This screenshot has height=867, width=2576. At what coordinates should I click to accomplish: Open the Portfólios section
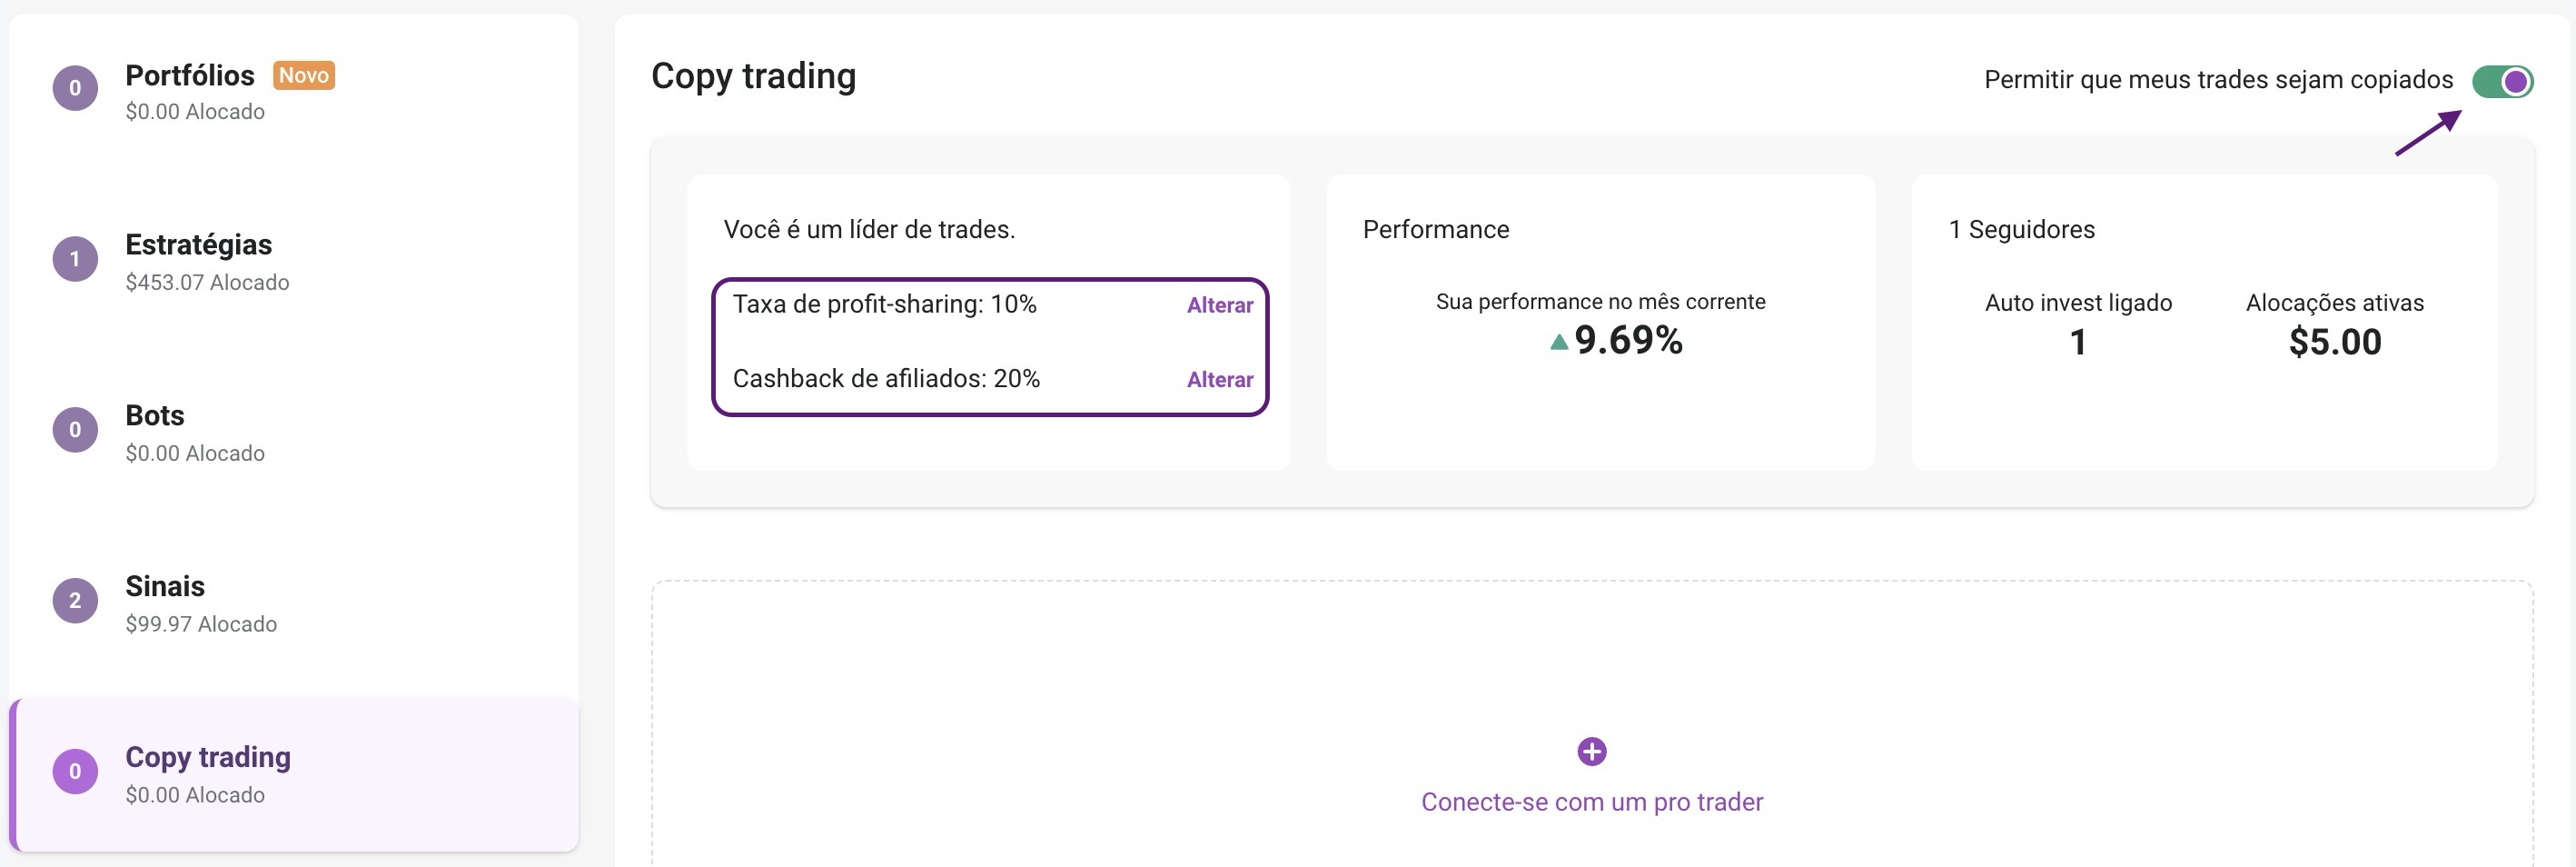point(294,89)
